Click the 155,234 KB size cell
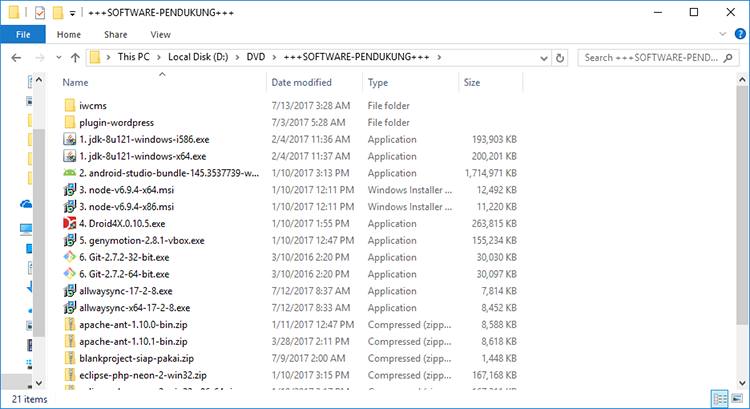Viewport: 750px width, 409px height. [x=494, y=240]
